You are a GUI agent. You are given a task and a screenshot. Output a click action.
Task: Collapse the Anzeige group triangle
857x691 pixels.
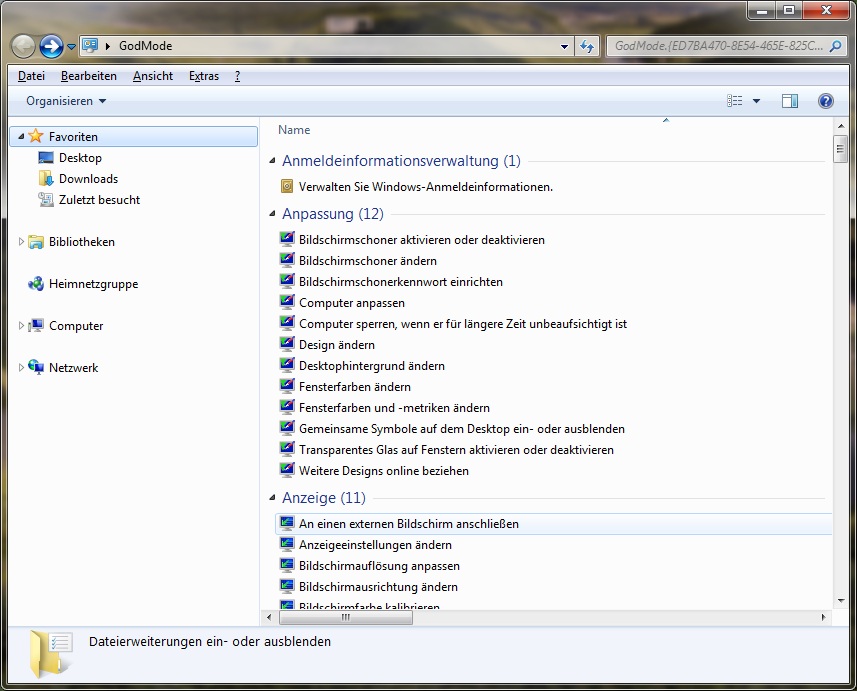272,497
